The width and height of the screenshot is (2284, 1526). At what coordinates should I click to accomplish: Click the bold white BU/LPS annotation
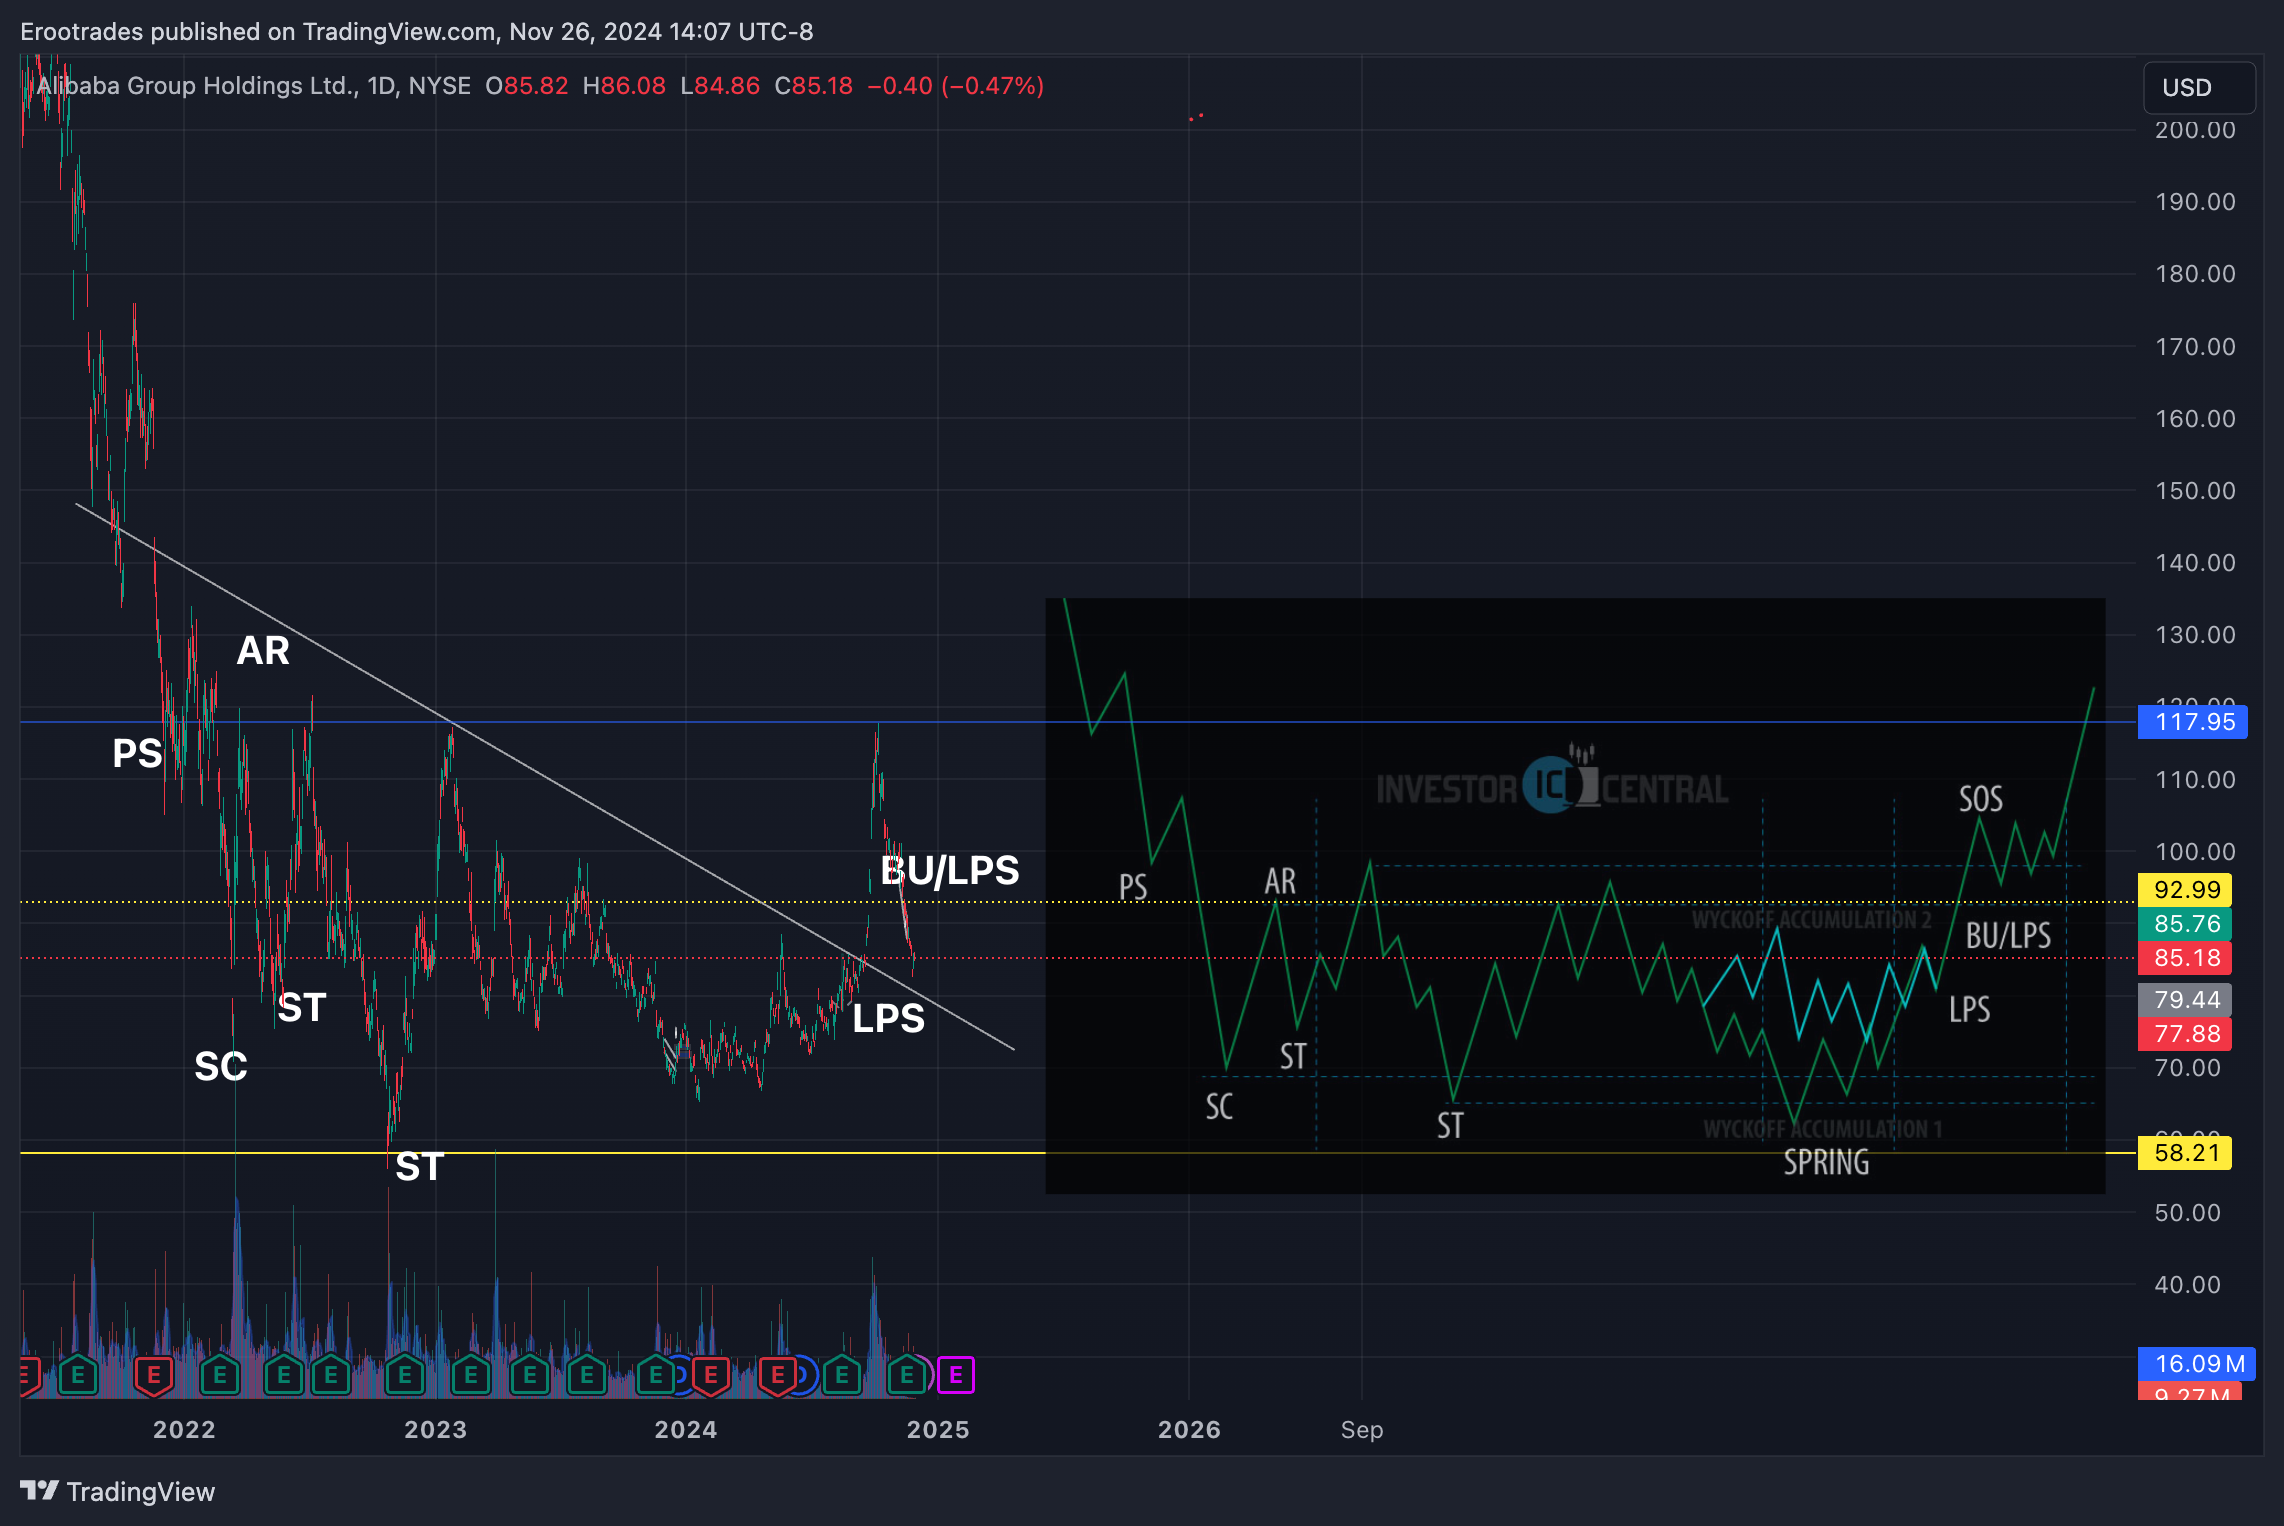pos(950,870)
